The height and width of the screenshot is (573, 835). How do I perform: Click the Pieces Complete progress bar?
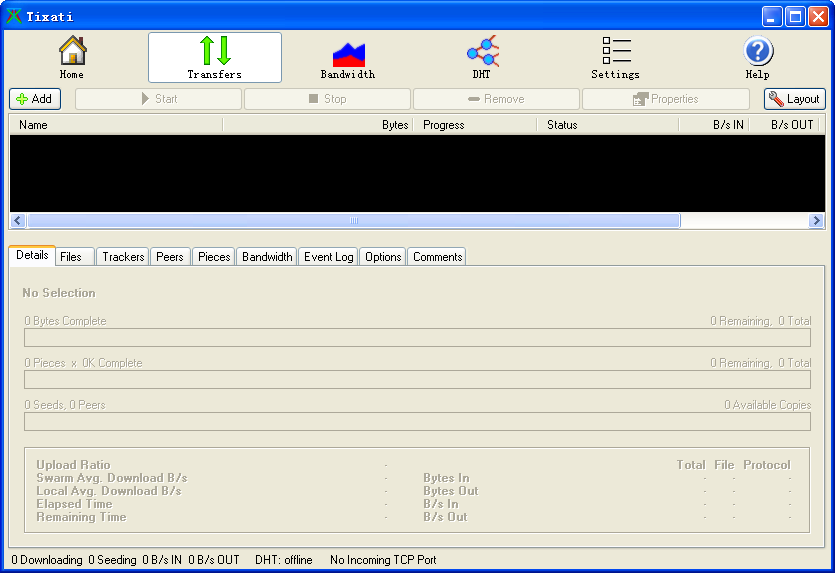click(418, 380)
